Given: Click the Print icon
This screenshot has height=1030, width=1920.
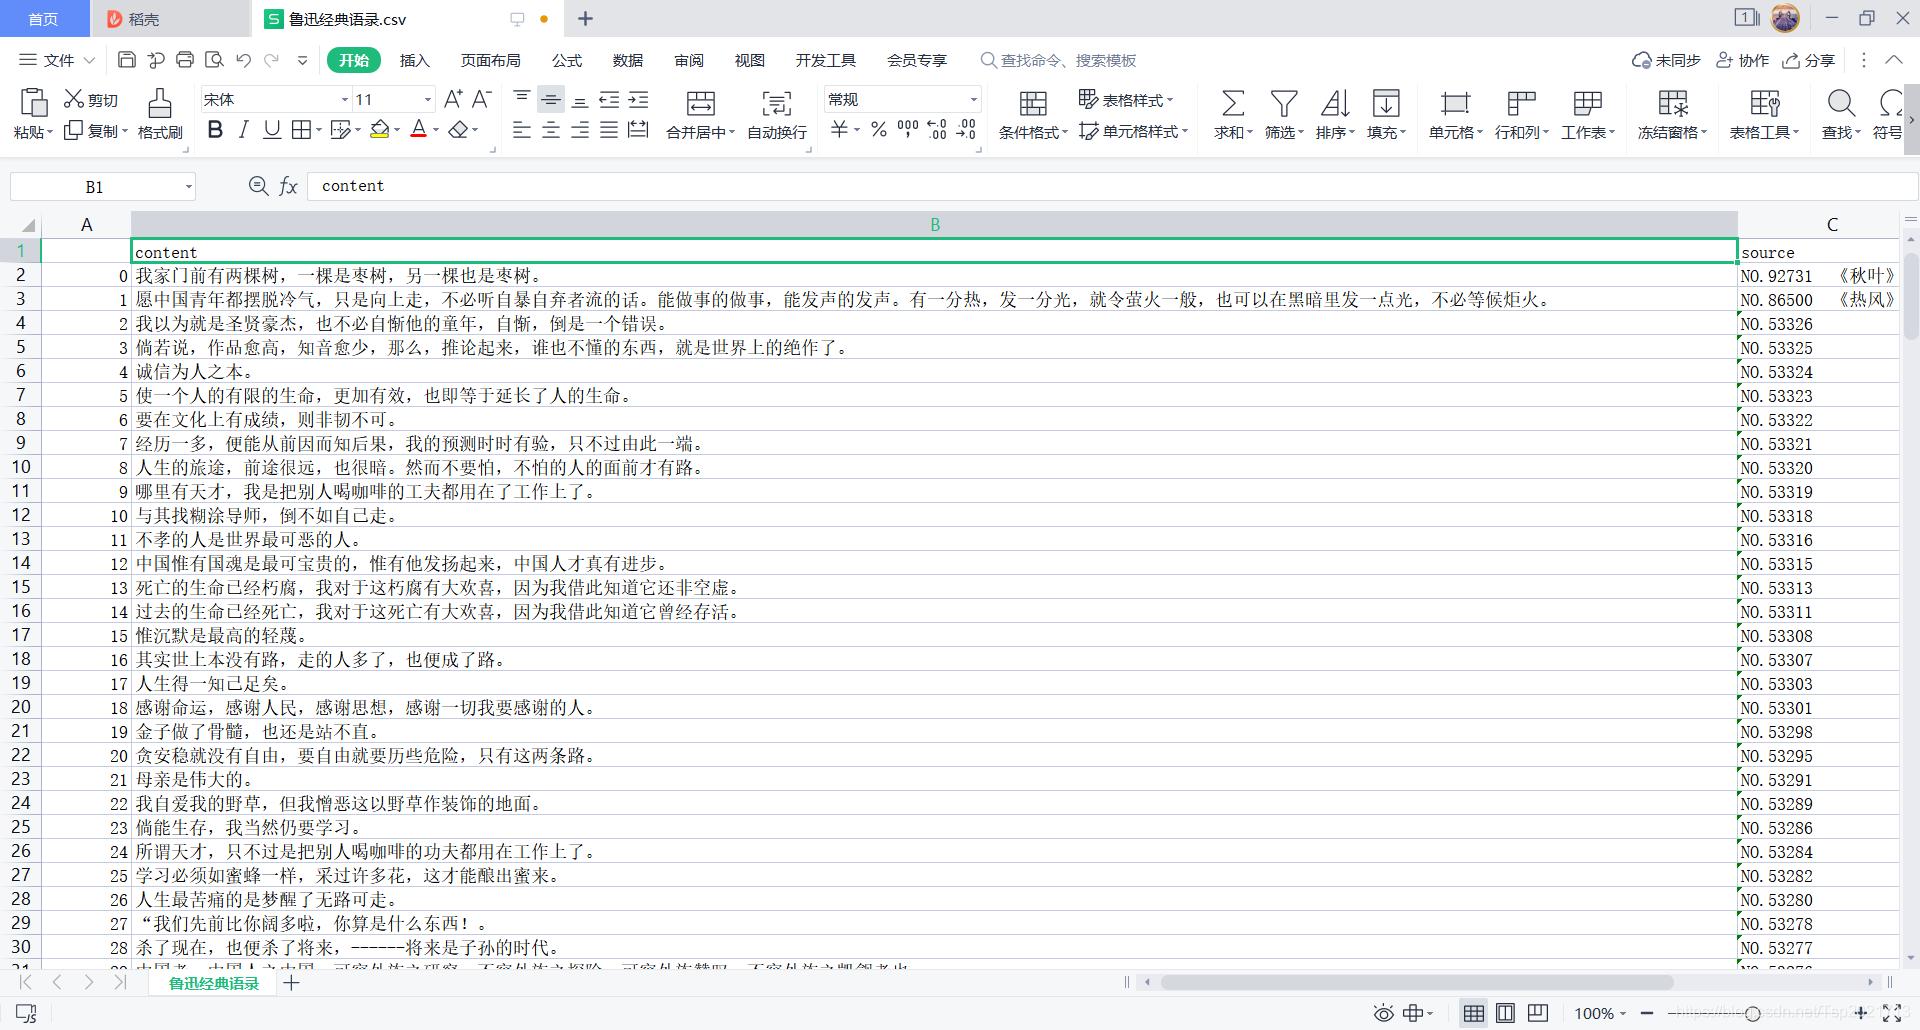Looking at the screenshot, I should 185,60.
